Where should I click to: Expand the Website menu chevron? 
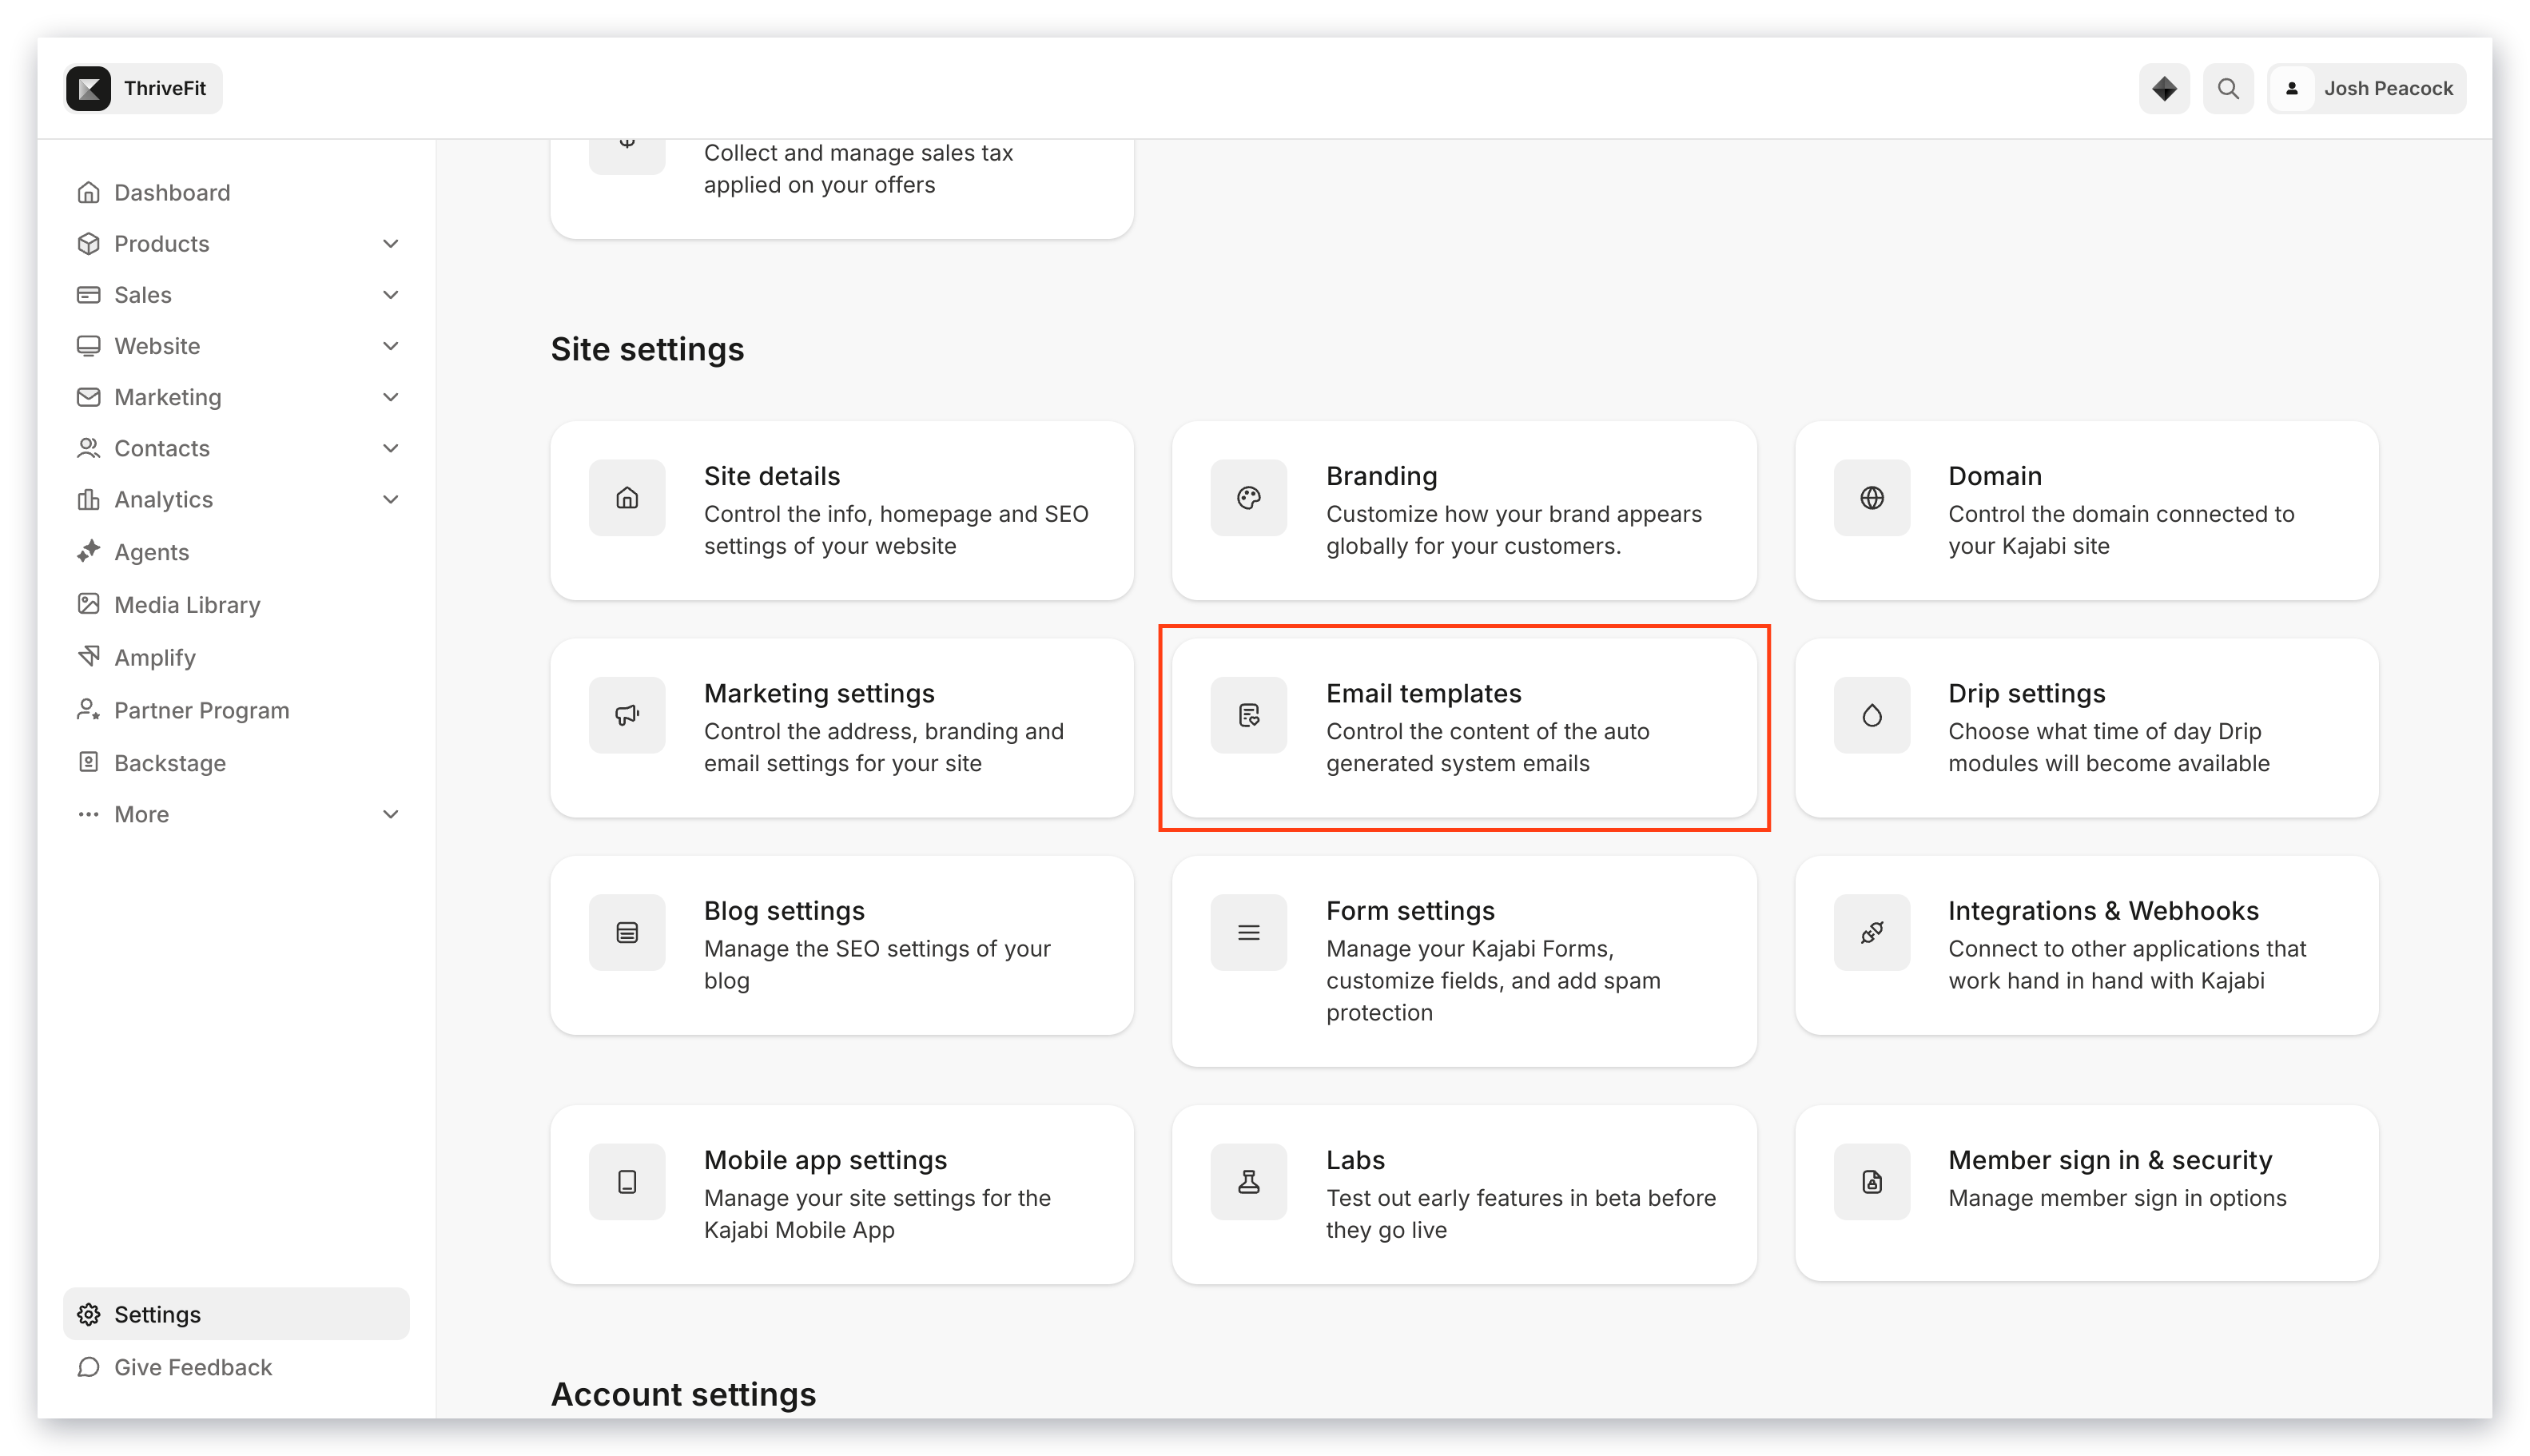(x=390, y=345)
